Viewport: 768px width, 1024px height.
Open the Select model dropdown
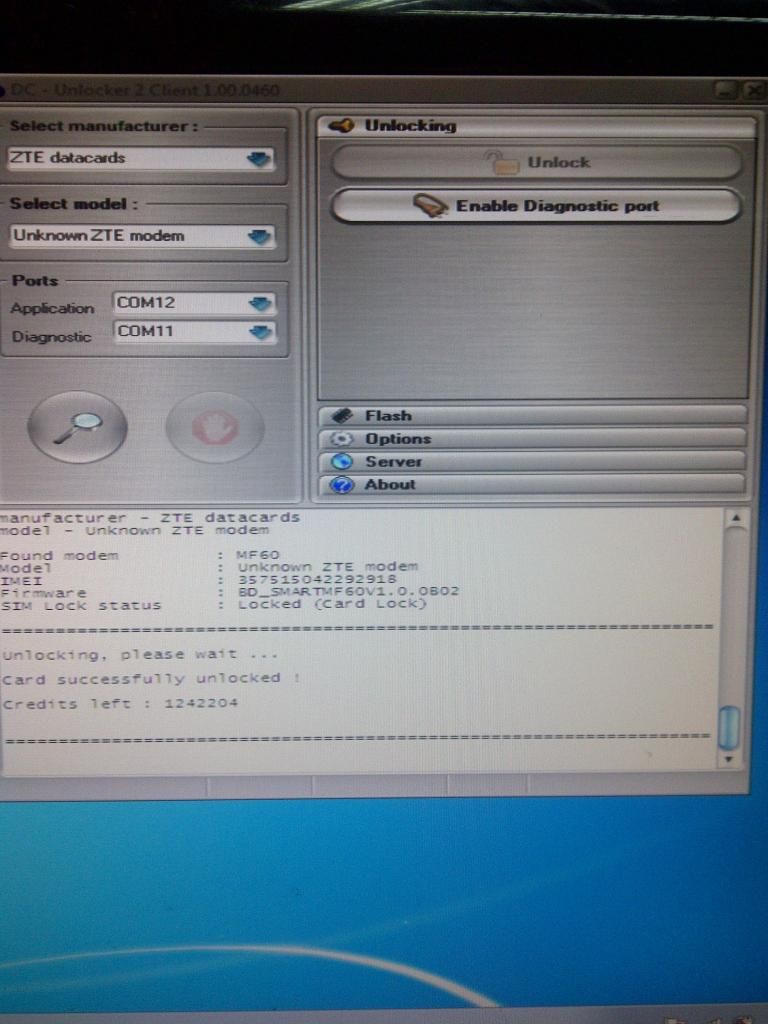[259, 237]
